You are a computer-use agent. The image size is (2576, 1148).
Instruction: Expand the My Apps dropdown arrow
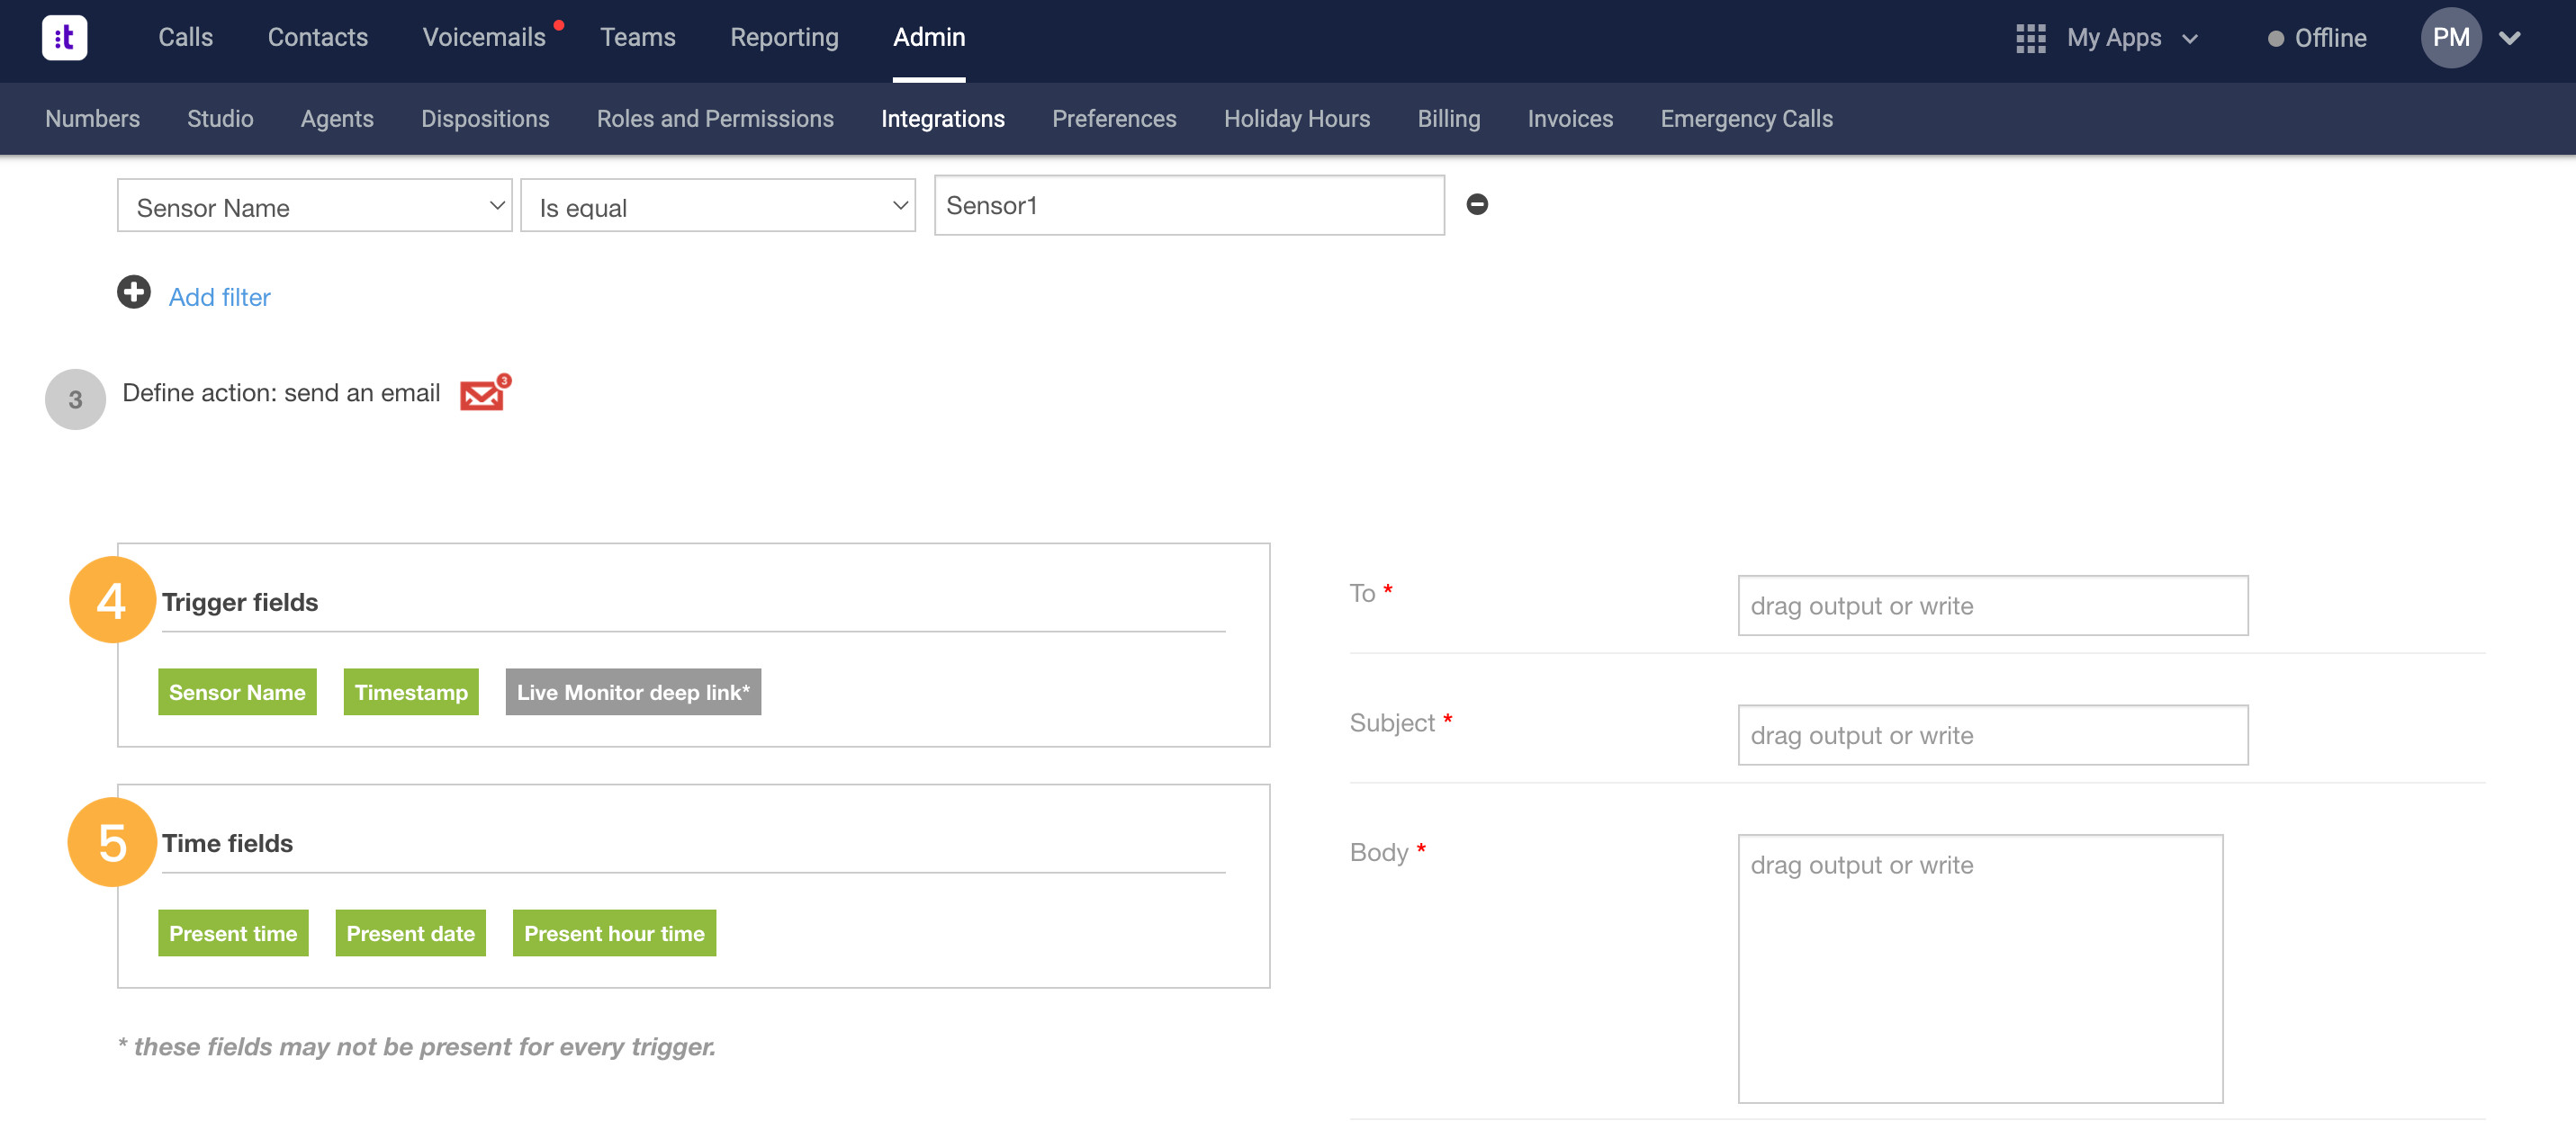pos(2190,39)
